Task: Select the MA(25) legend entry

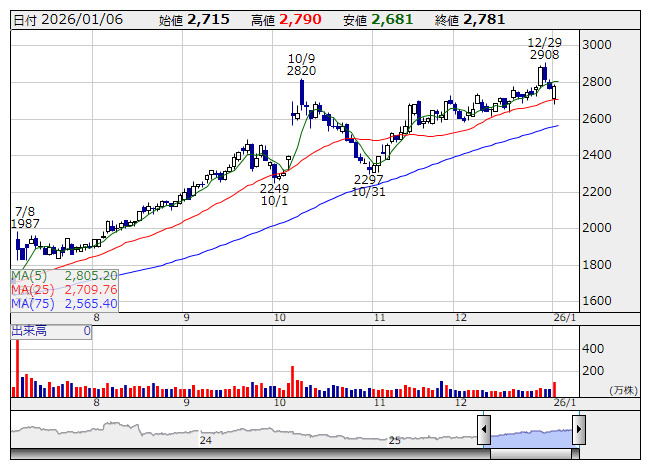Action: [x=64, y=289]
